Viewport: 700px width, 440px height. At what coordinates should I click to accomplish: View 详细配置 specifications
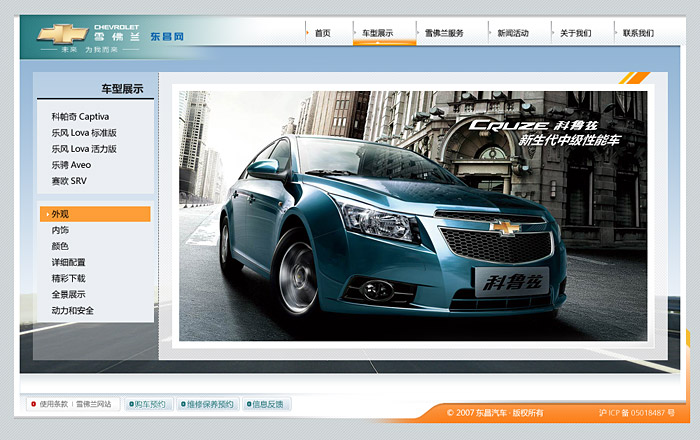click(68, 262)
